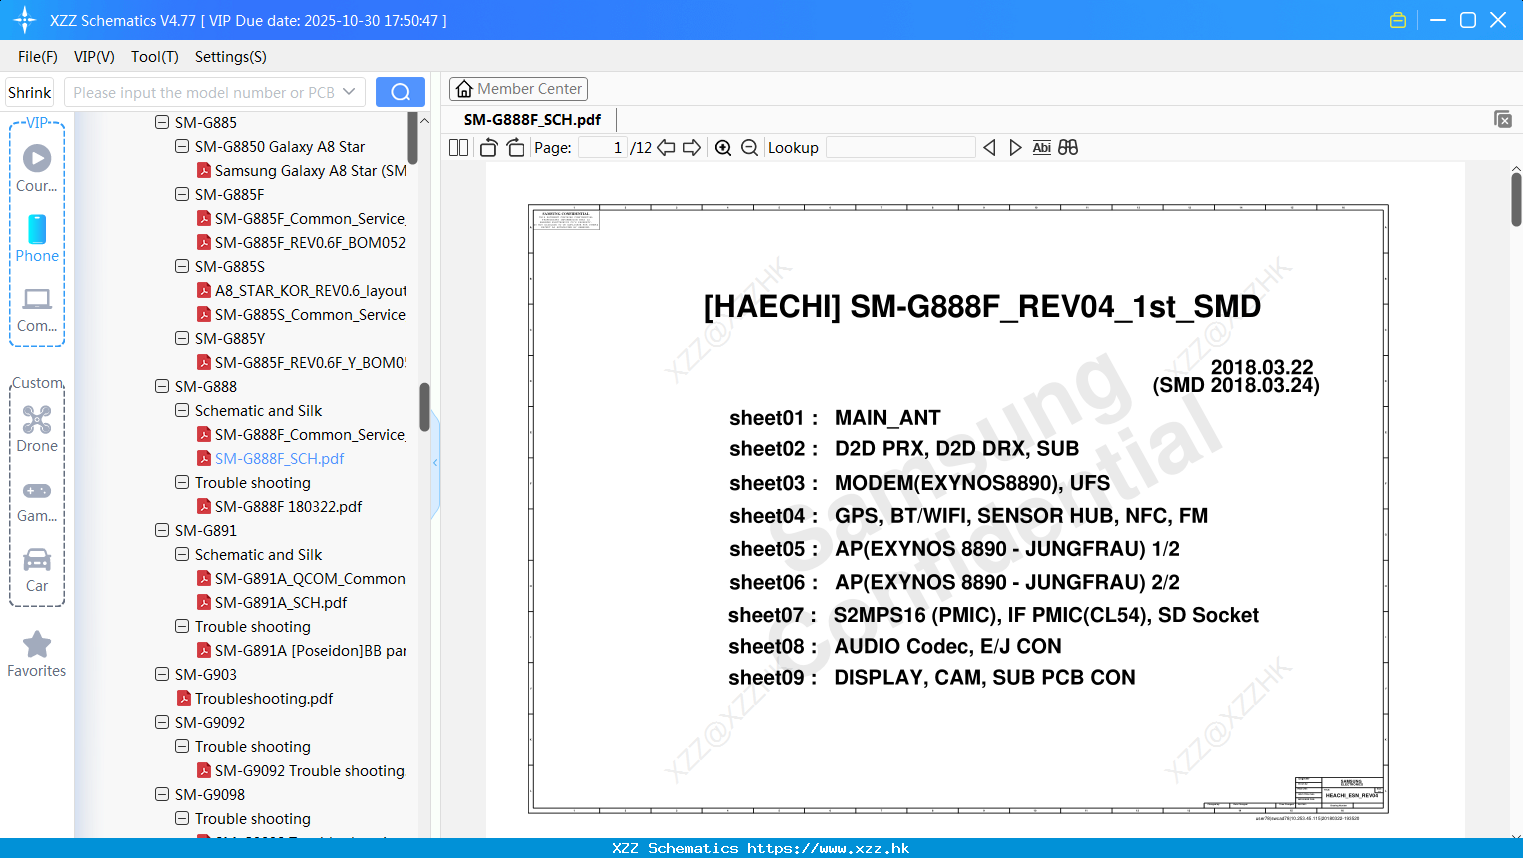Open the Tool(T) menu
This screenshot has height=858, width=1523.
[155, 57]
